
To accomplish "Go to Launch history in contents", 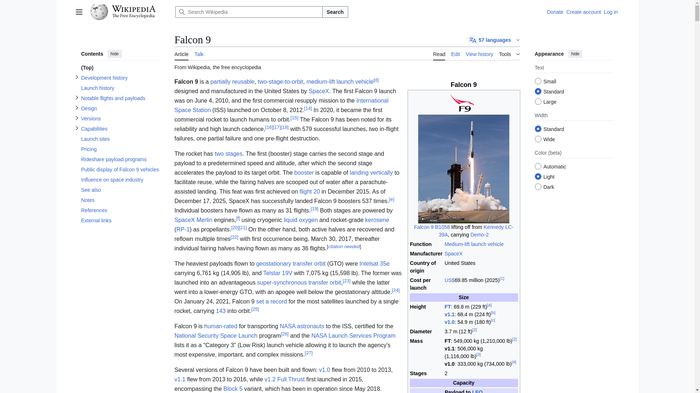I will coord(97,88).
